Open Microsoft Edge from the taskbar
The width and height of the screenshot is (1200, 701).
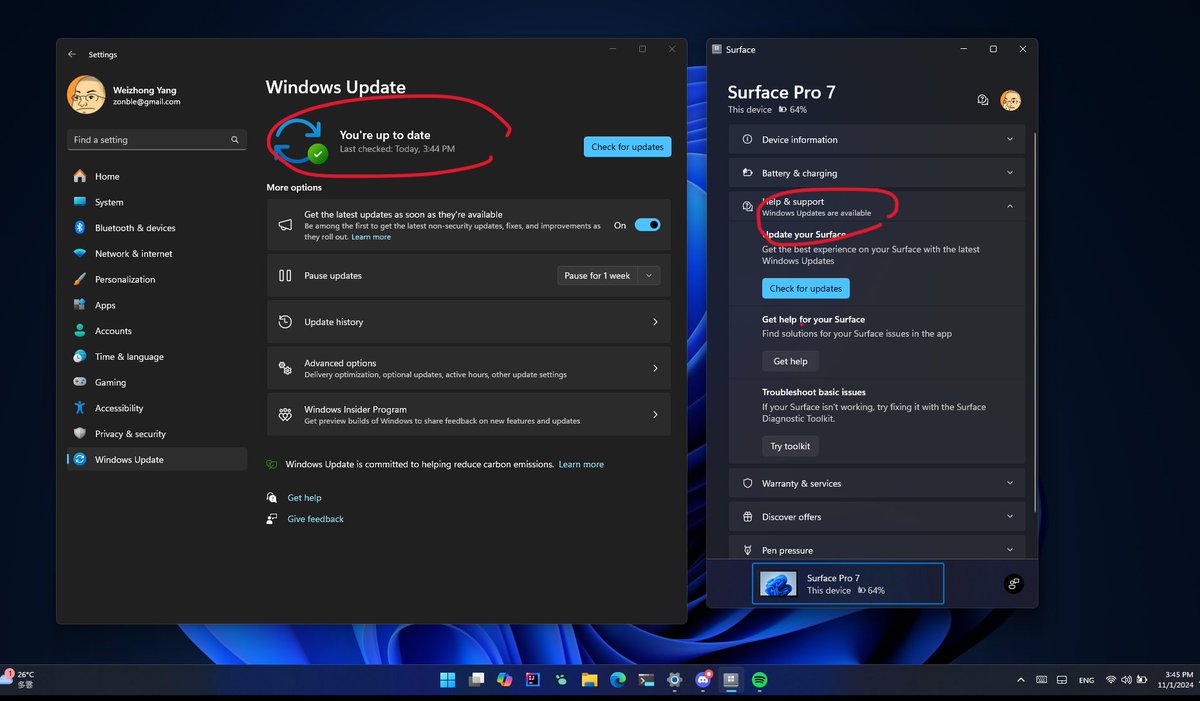point(618,680)
